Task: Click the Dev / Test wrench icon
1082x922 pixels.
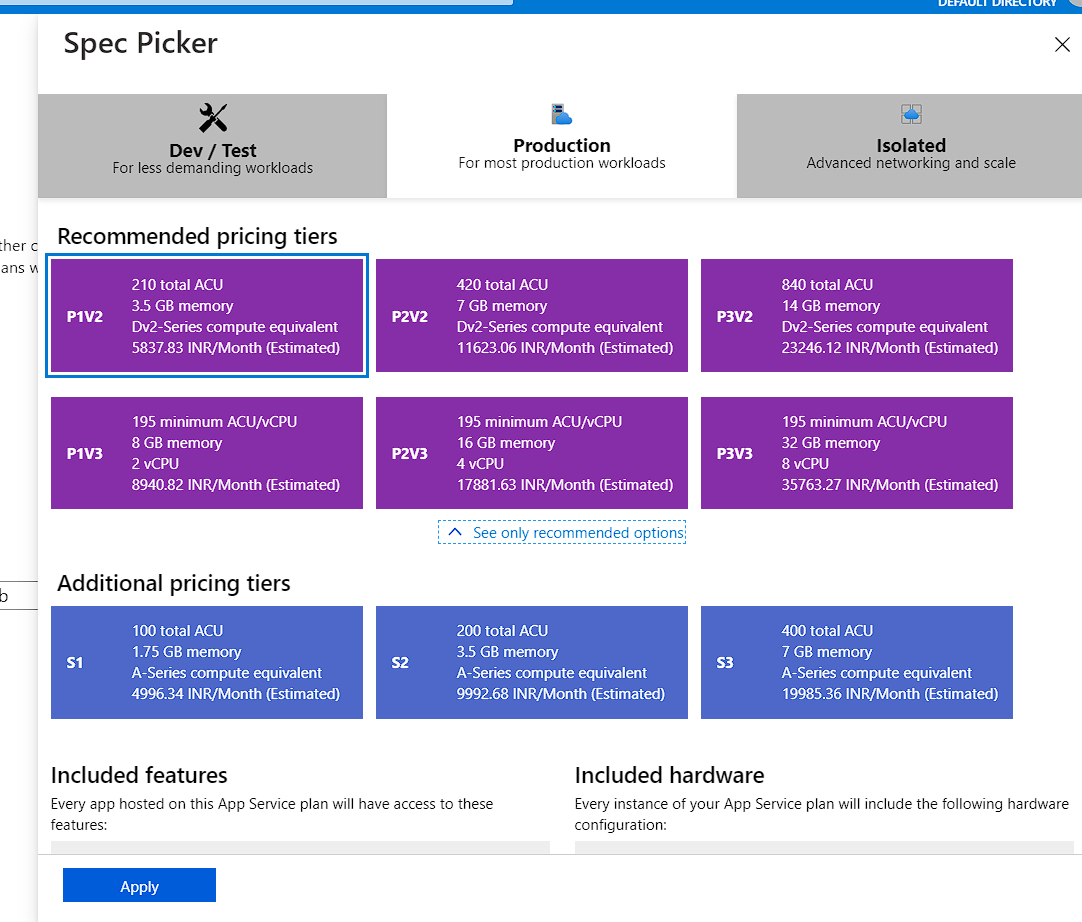Action: pyautogui.click(x=213, y=118)
